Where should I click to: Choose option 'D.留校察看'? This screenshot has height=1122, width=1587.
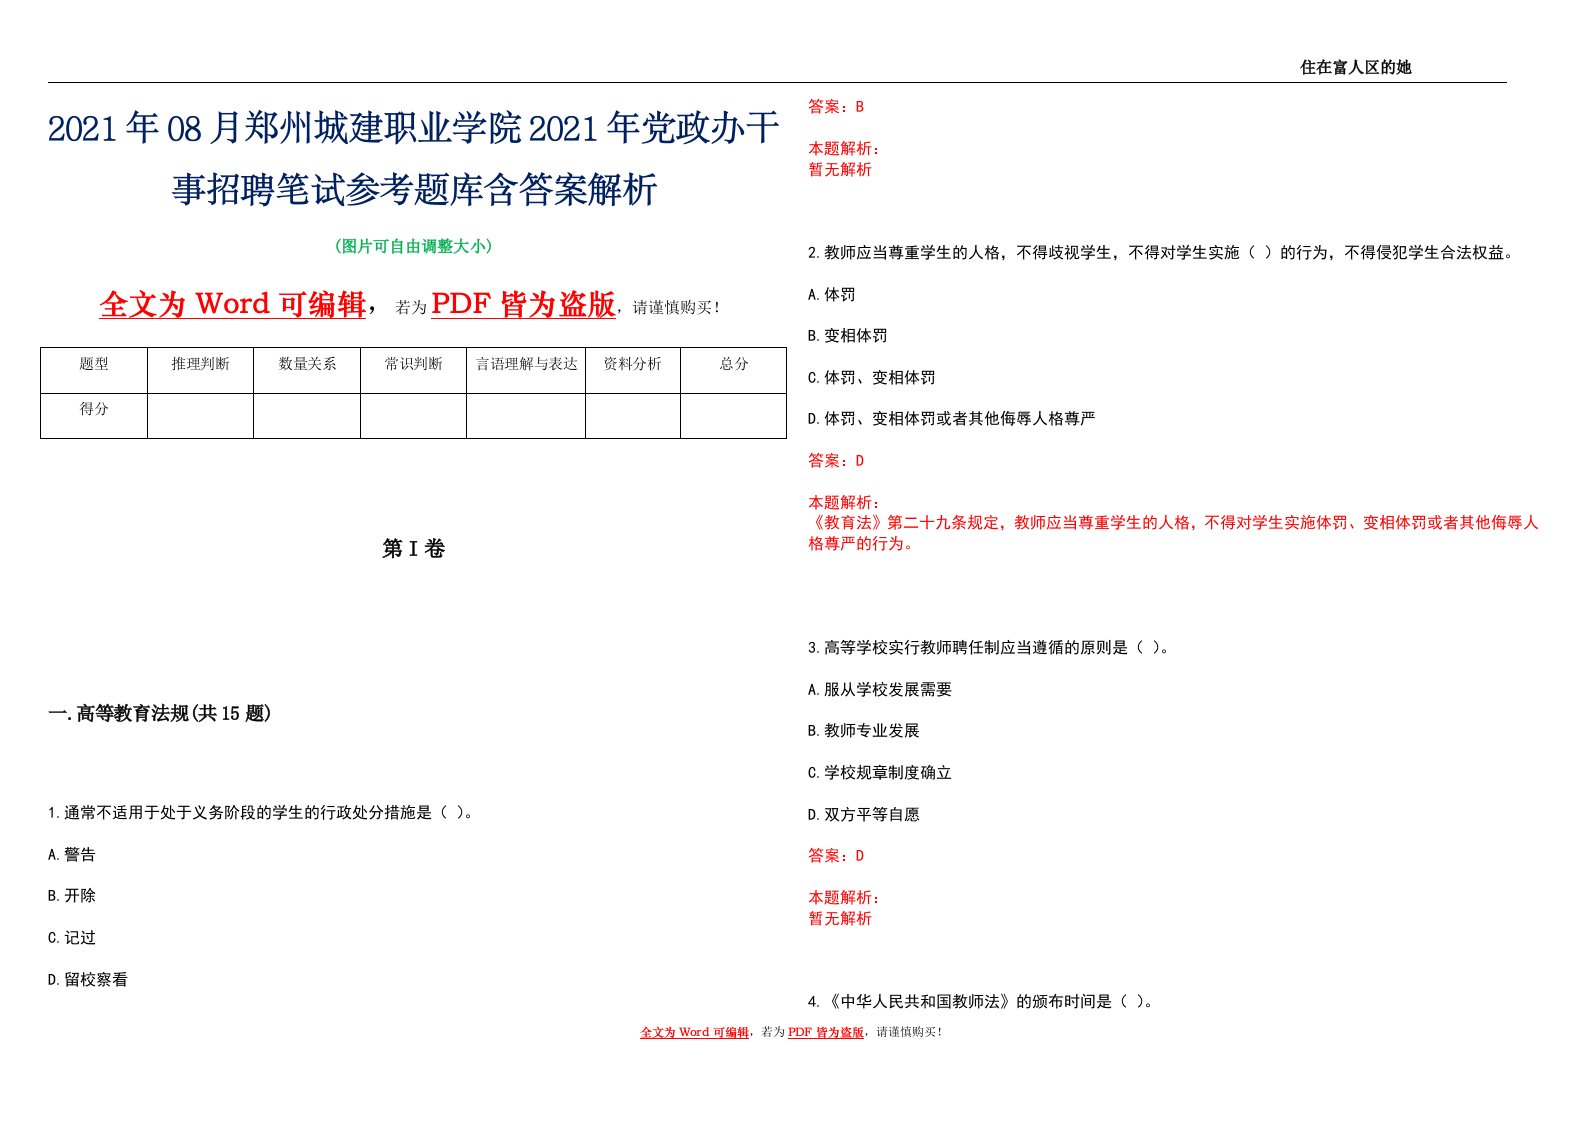(x=88, y=980)
